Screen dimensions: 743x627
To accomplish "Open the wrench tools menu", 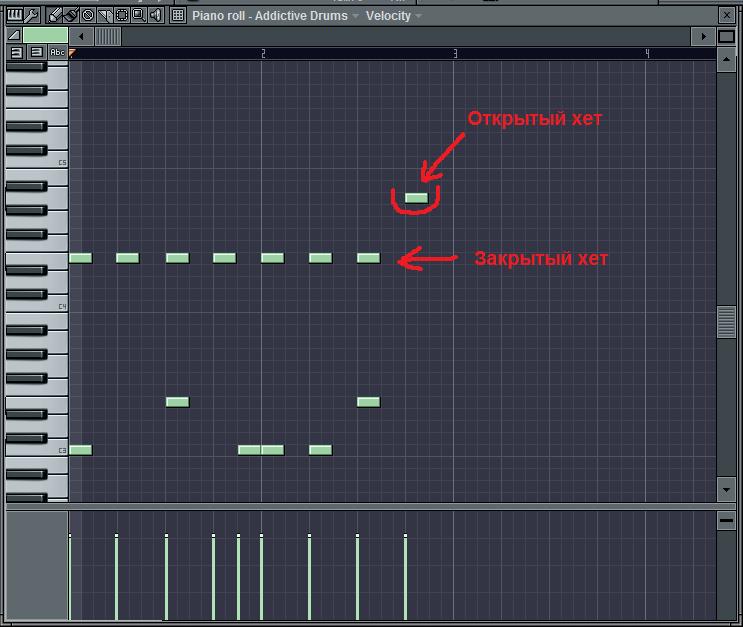I will (x=31, y=15).
